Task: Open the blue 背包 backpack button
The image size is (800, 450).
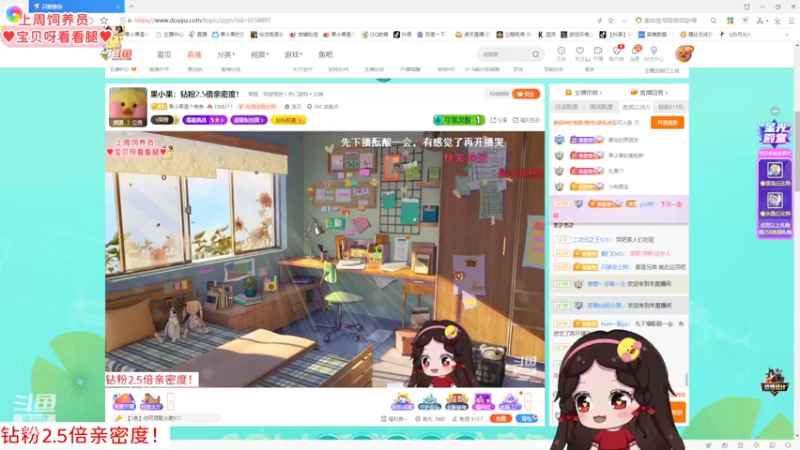Action: pos(527,418)
